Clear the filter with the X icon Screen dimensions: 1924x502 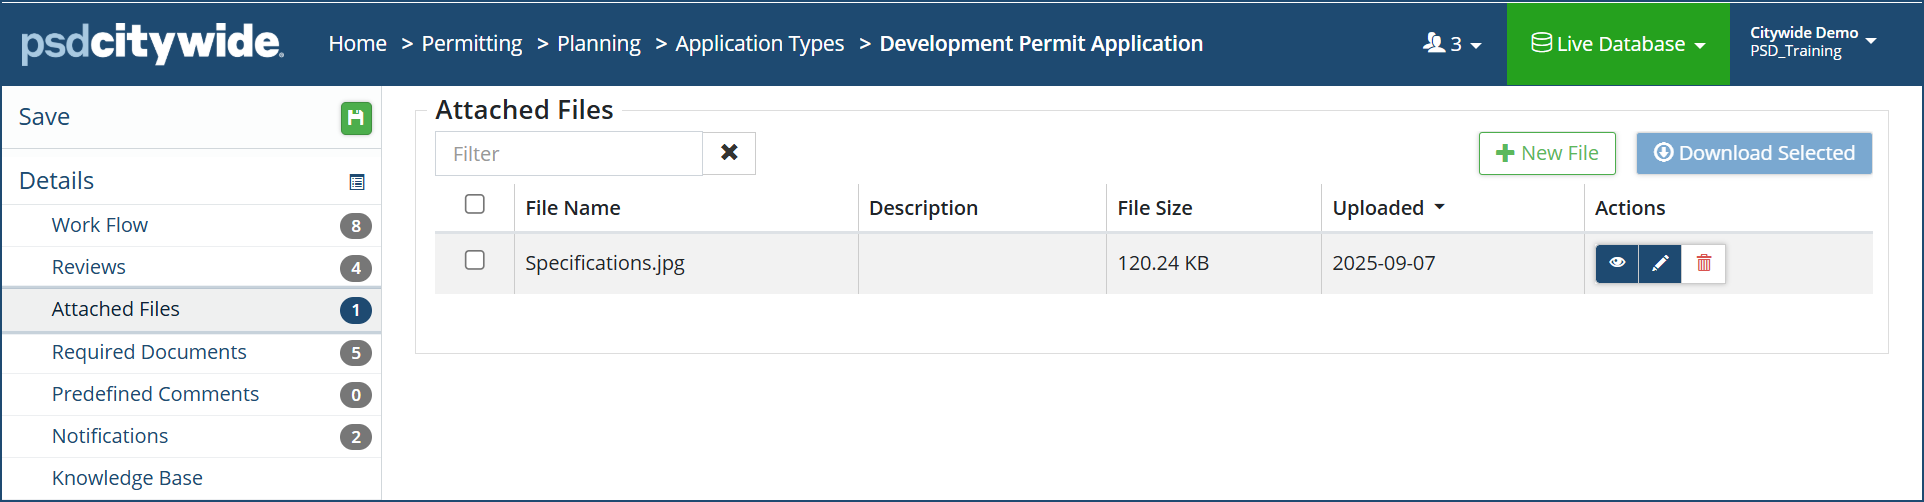pos(729,153)
